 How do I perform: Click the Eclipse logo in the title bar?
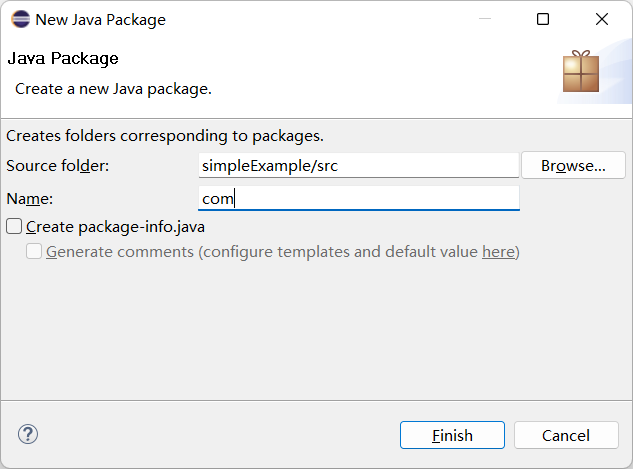(x=20, y=19)
